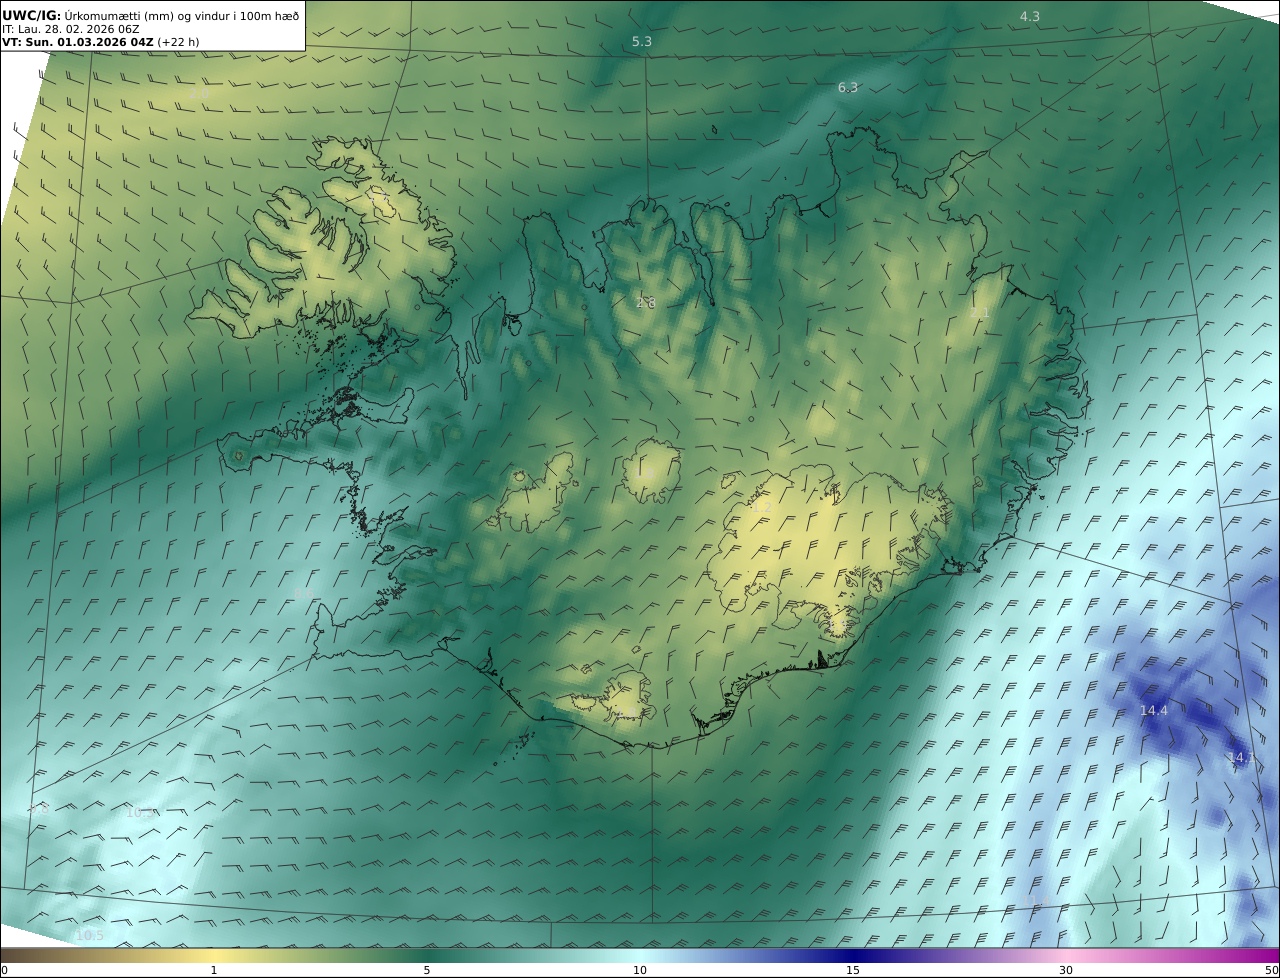The width and height of the screenshot is (1280, 978).
Task: Click the 5.3 value label on map
Action: pos(642,42)
